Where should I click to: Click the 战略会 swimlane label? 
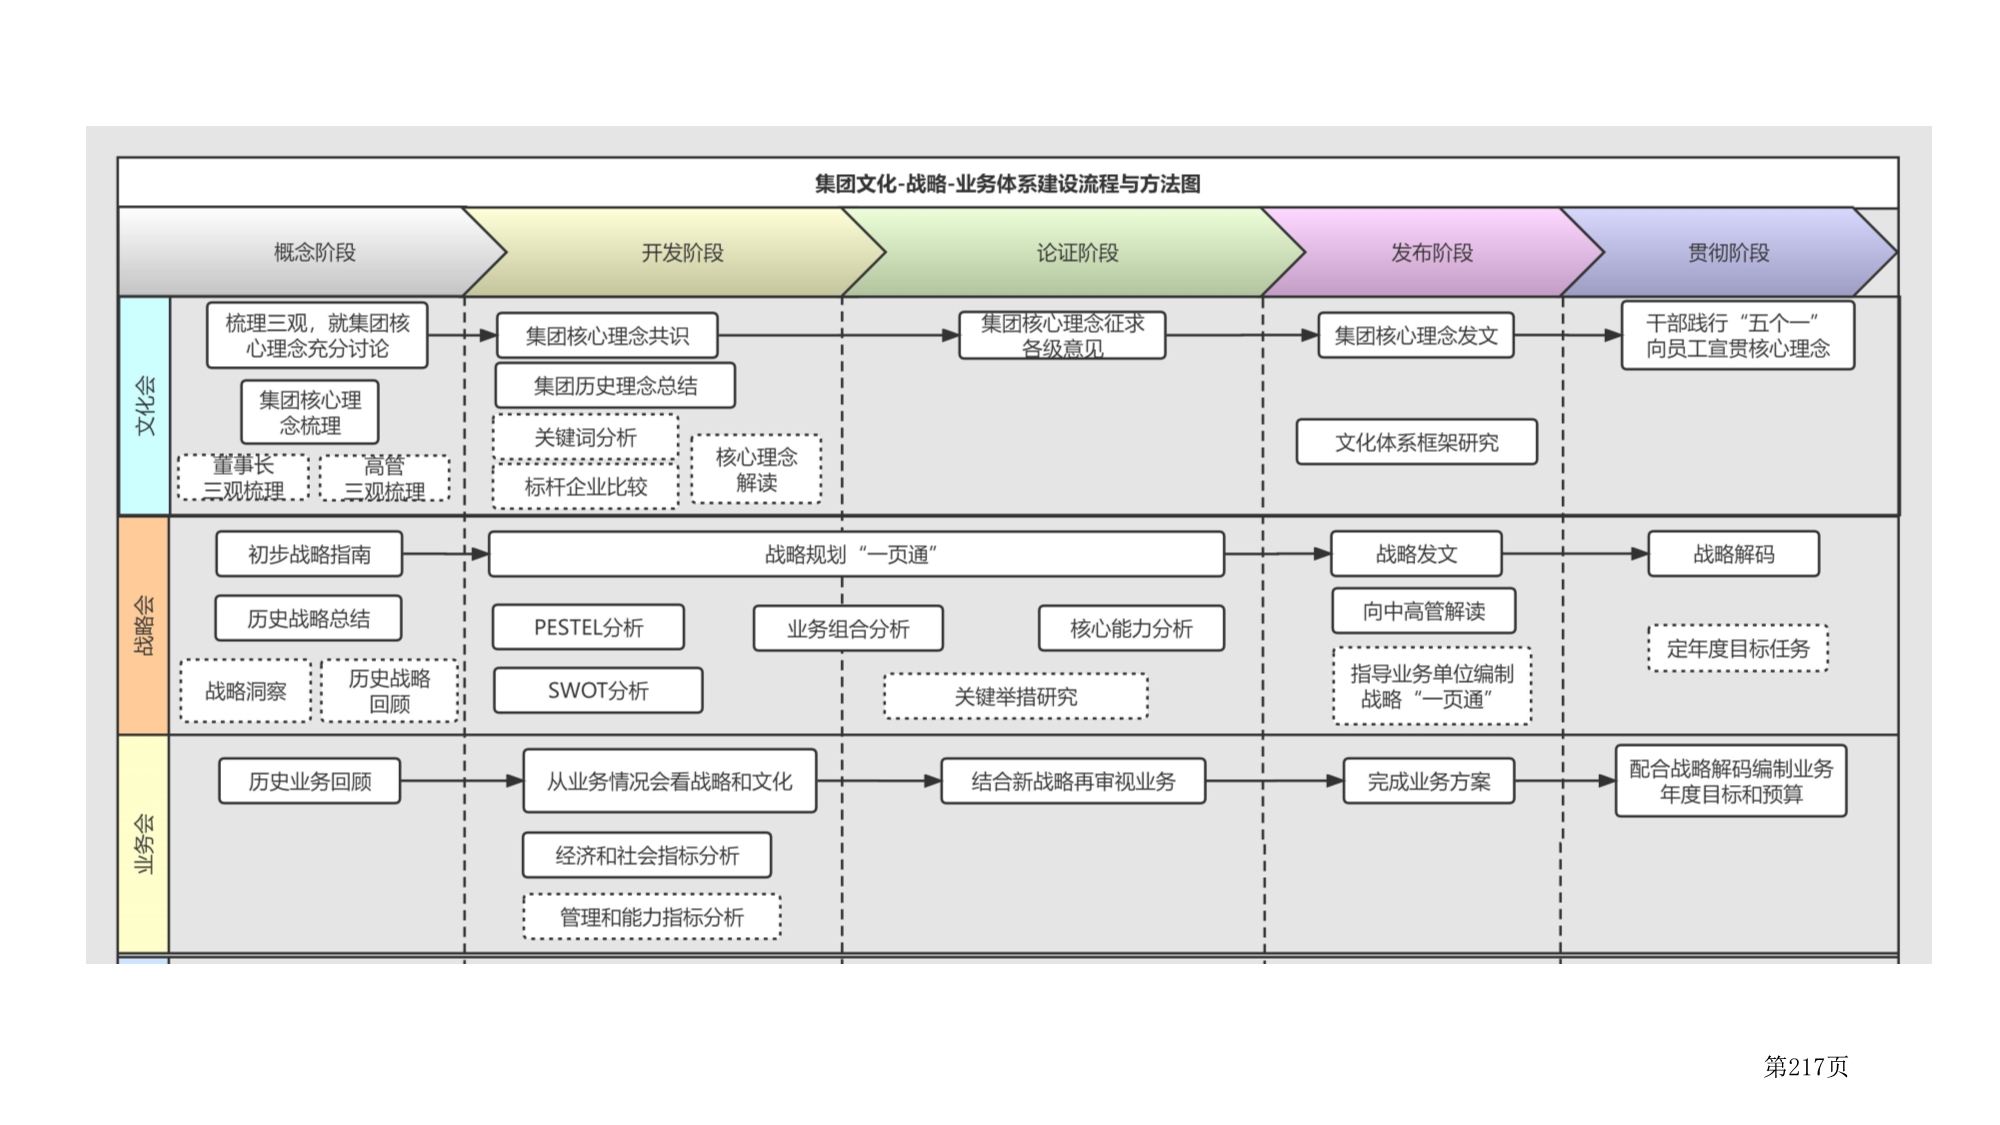(145, 625)
